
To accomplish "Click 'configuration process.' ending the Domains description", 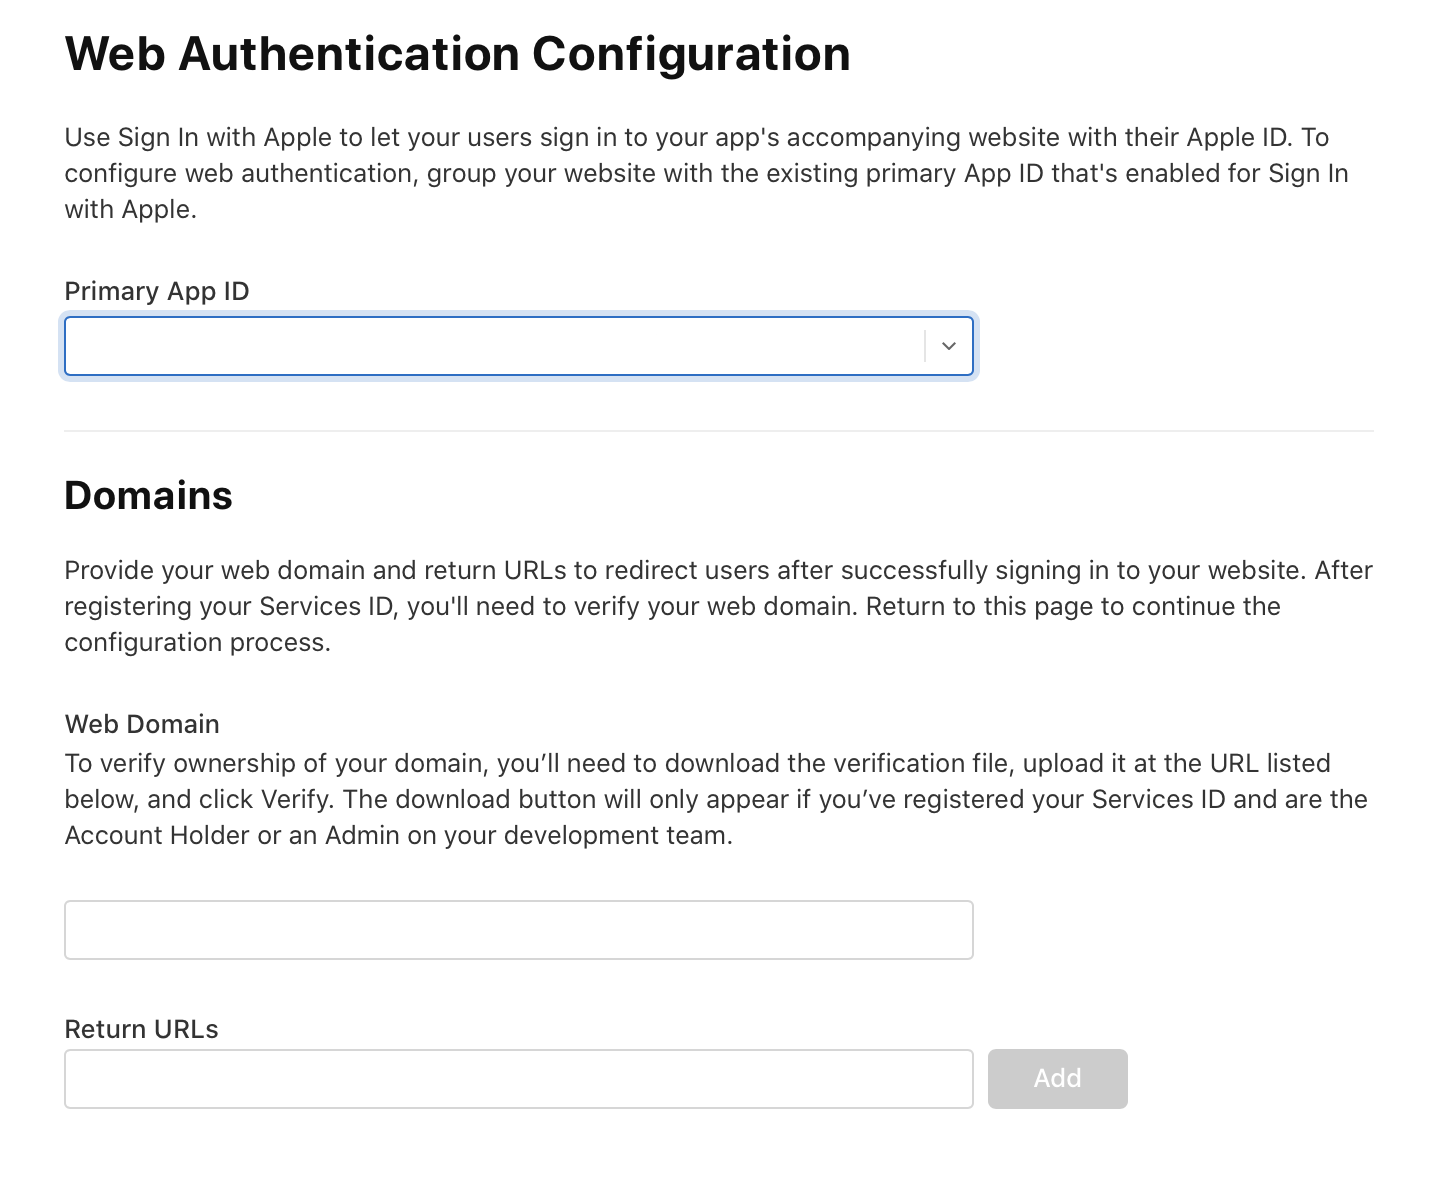I will click(x=197, y=642).
